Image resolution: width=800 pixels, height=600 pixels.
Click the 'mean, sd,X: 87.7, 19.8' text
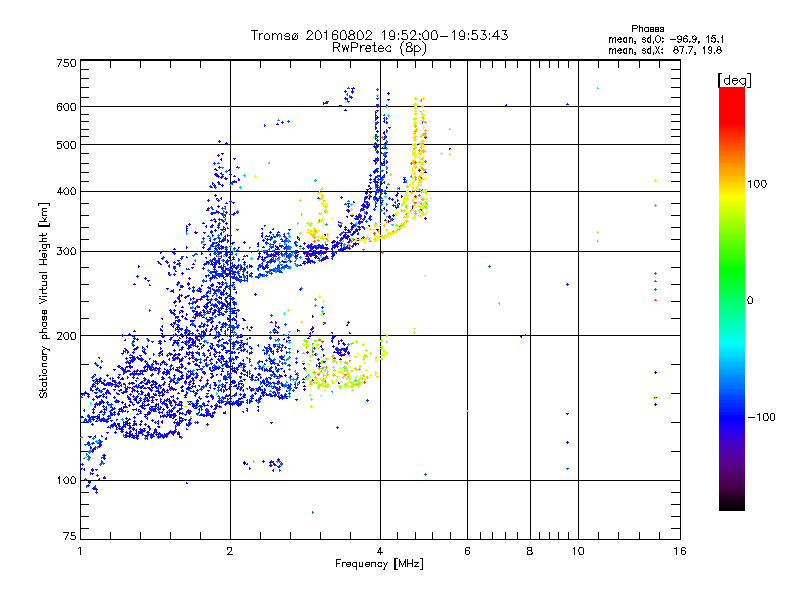tap(664, 50)
